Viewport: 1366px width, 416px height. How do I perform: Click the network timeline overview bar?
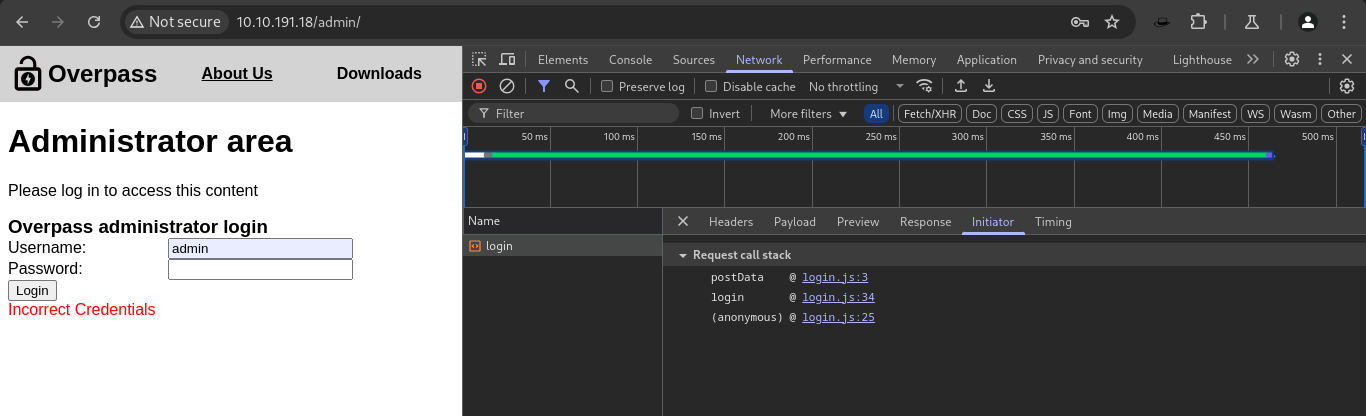point(868,155)
